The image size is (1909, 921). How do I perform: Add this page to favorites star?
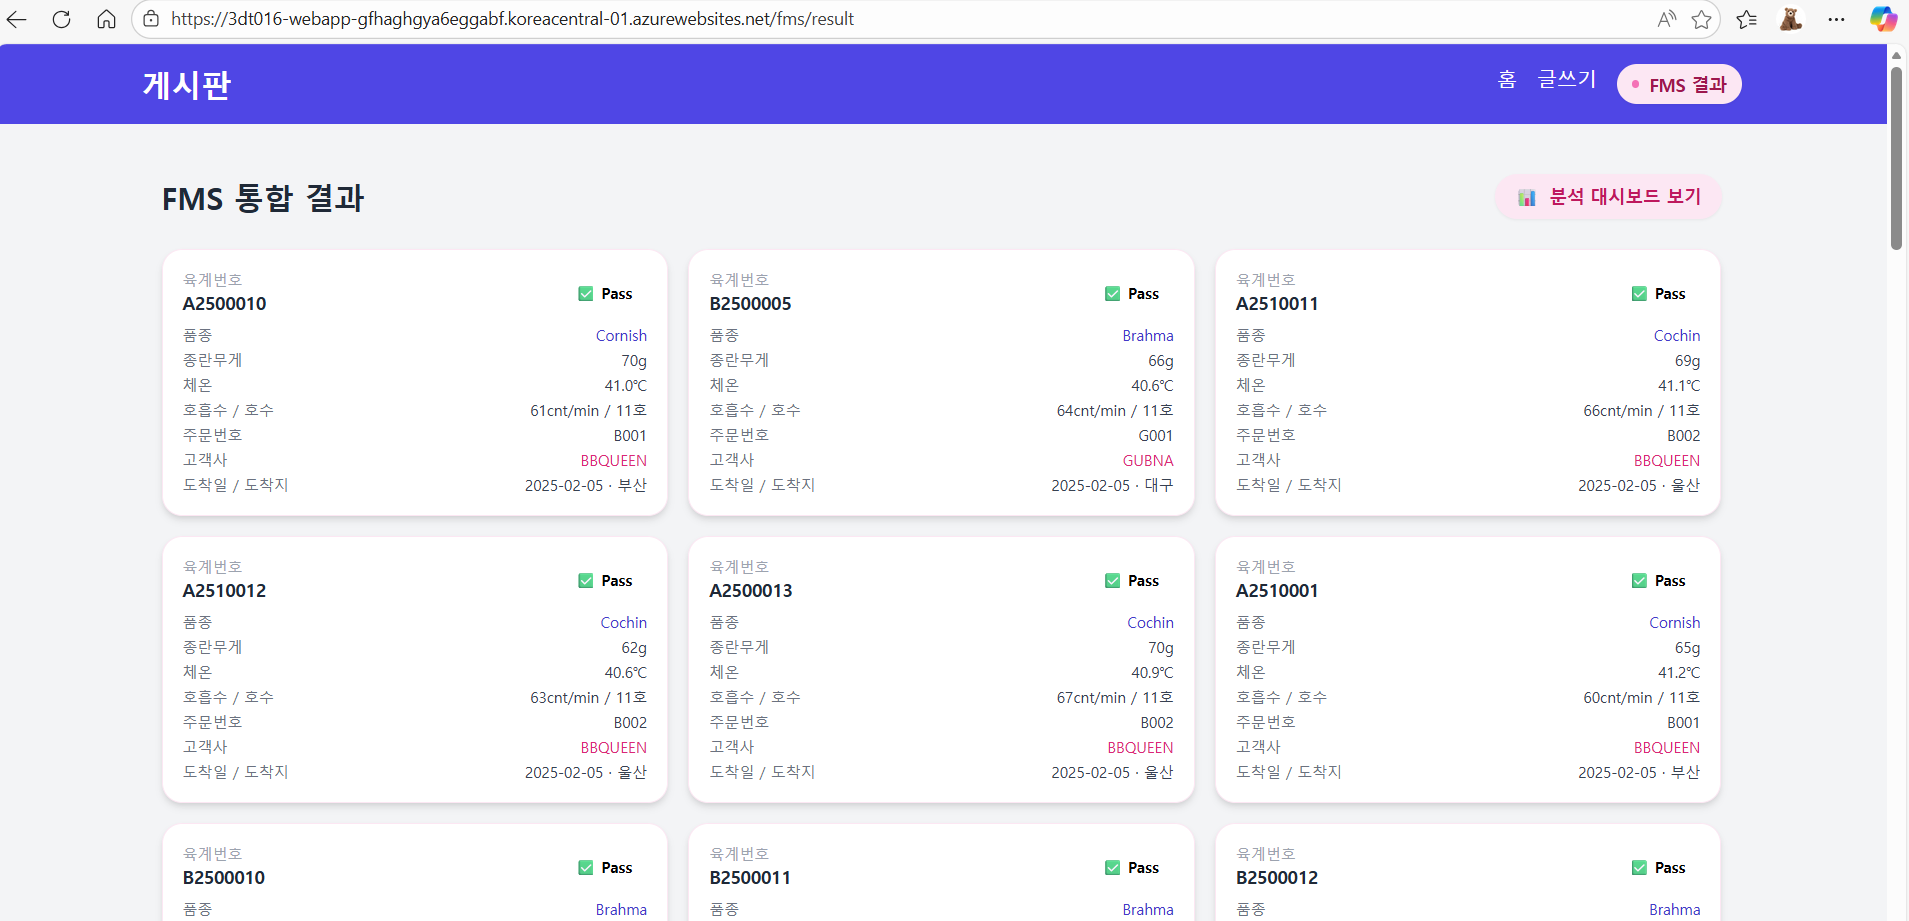[1701, 19]
